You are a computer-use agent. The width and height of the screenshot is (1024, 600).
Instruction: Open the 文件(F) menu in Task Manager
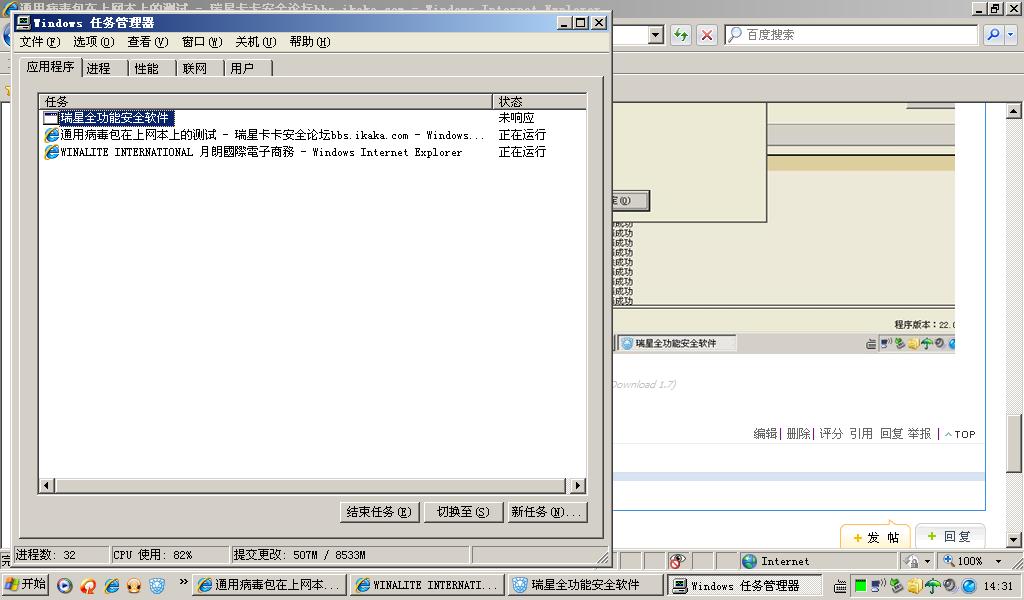(40, 42)
